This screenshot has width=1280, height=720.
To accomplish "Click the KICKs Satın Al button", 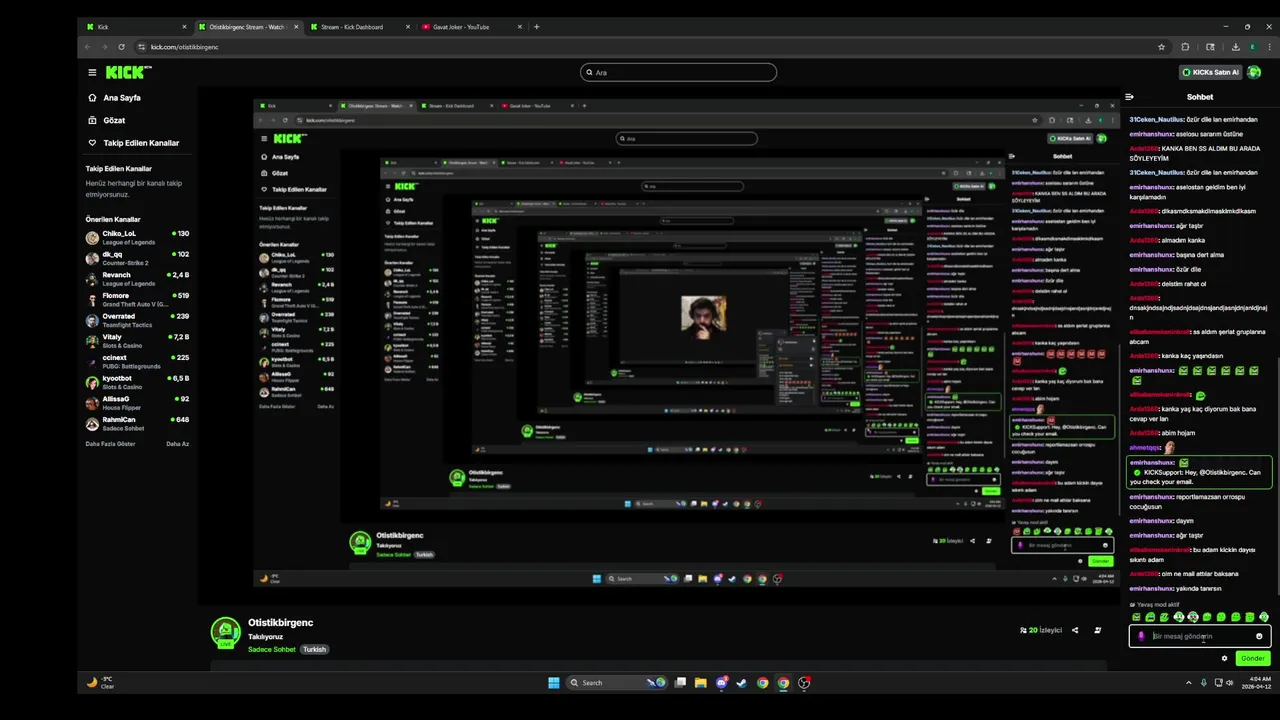I will coord(1210,72).
